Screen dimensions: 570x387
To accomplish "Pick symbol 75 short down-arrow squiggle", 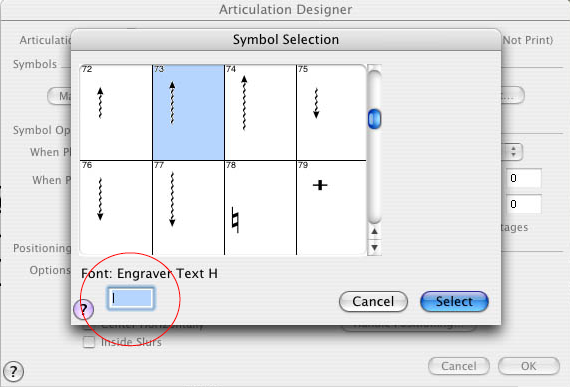I will 331,112.
